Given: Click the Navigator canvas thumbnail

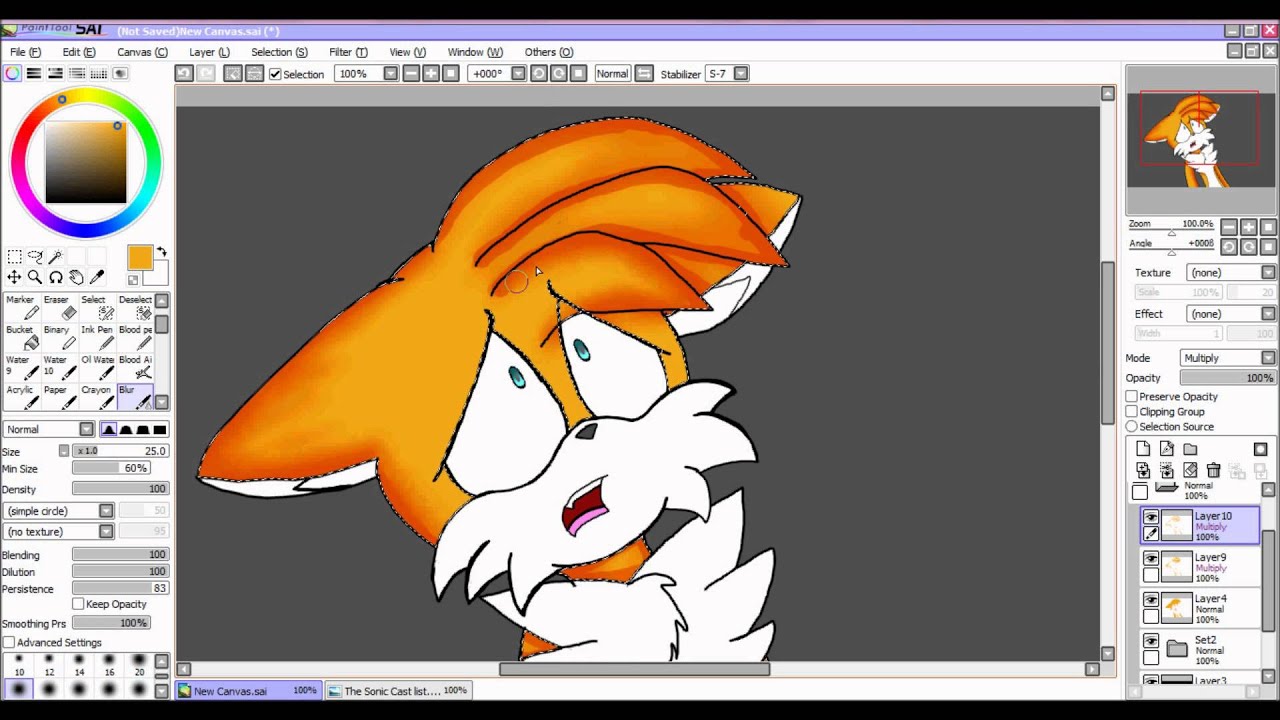Looking at the screenshot, I should coord(1201,140).
